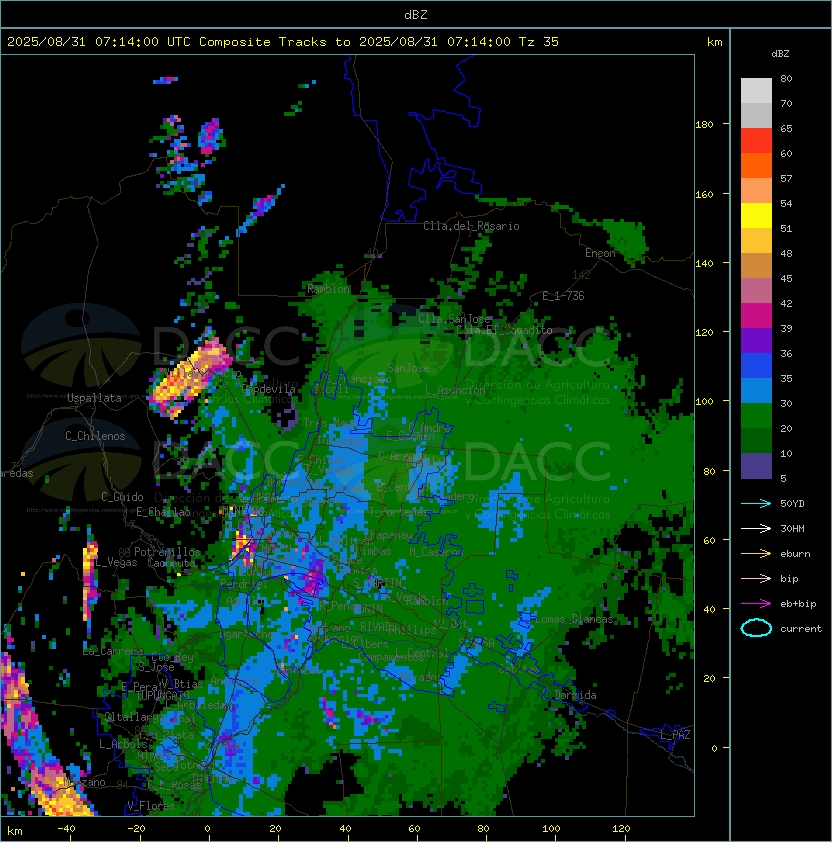Click the '120' tick on the horizontal axis
832x842 pixels.
(621, 829)
